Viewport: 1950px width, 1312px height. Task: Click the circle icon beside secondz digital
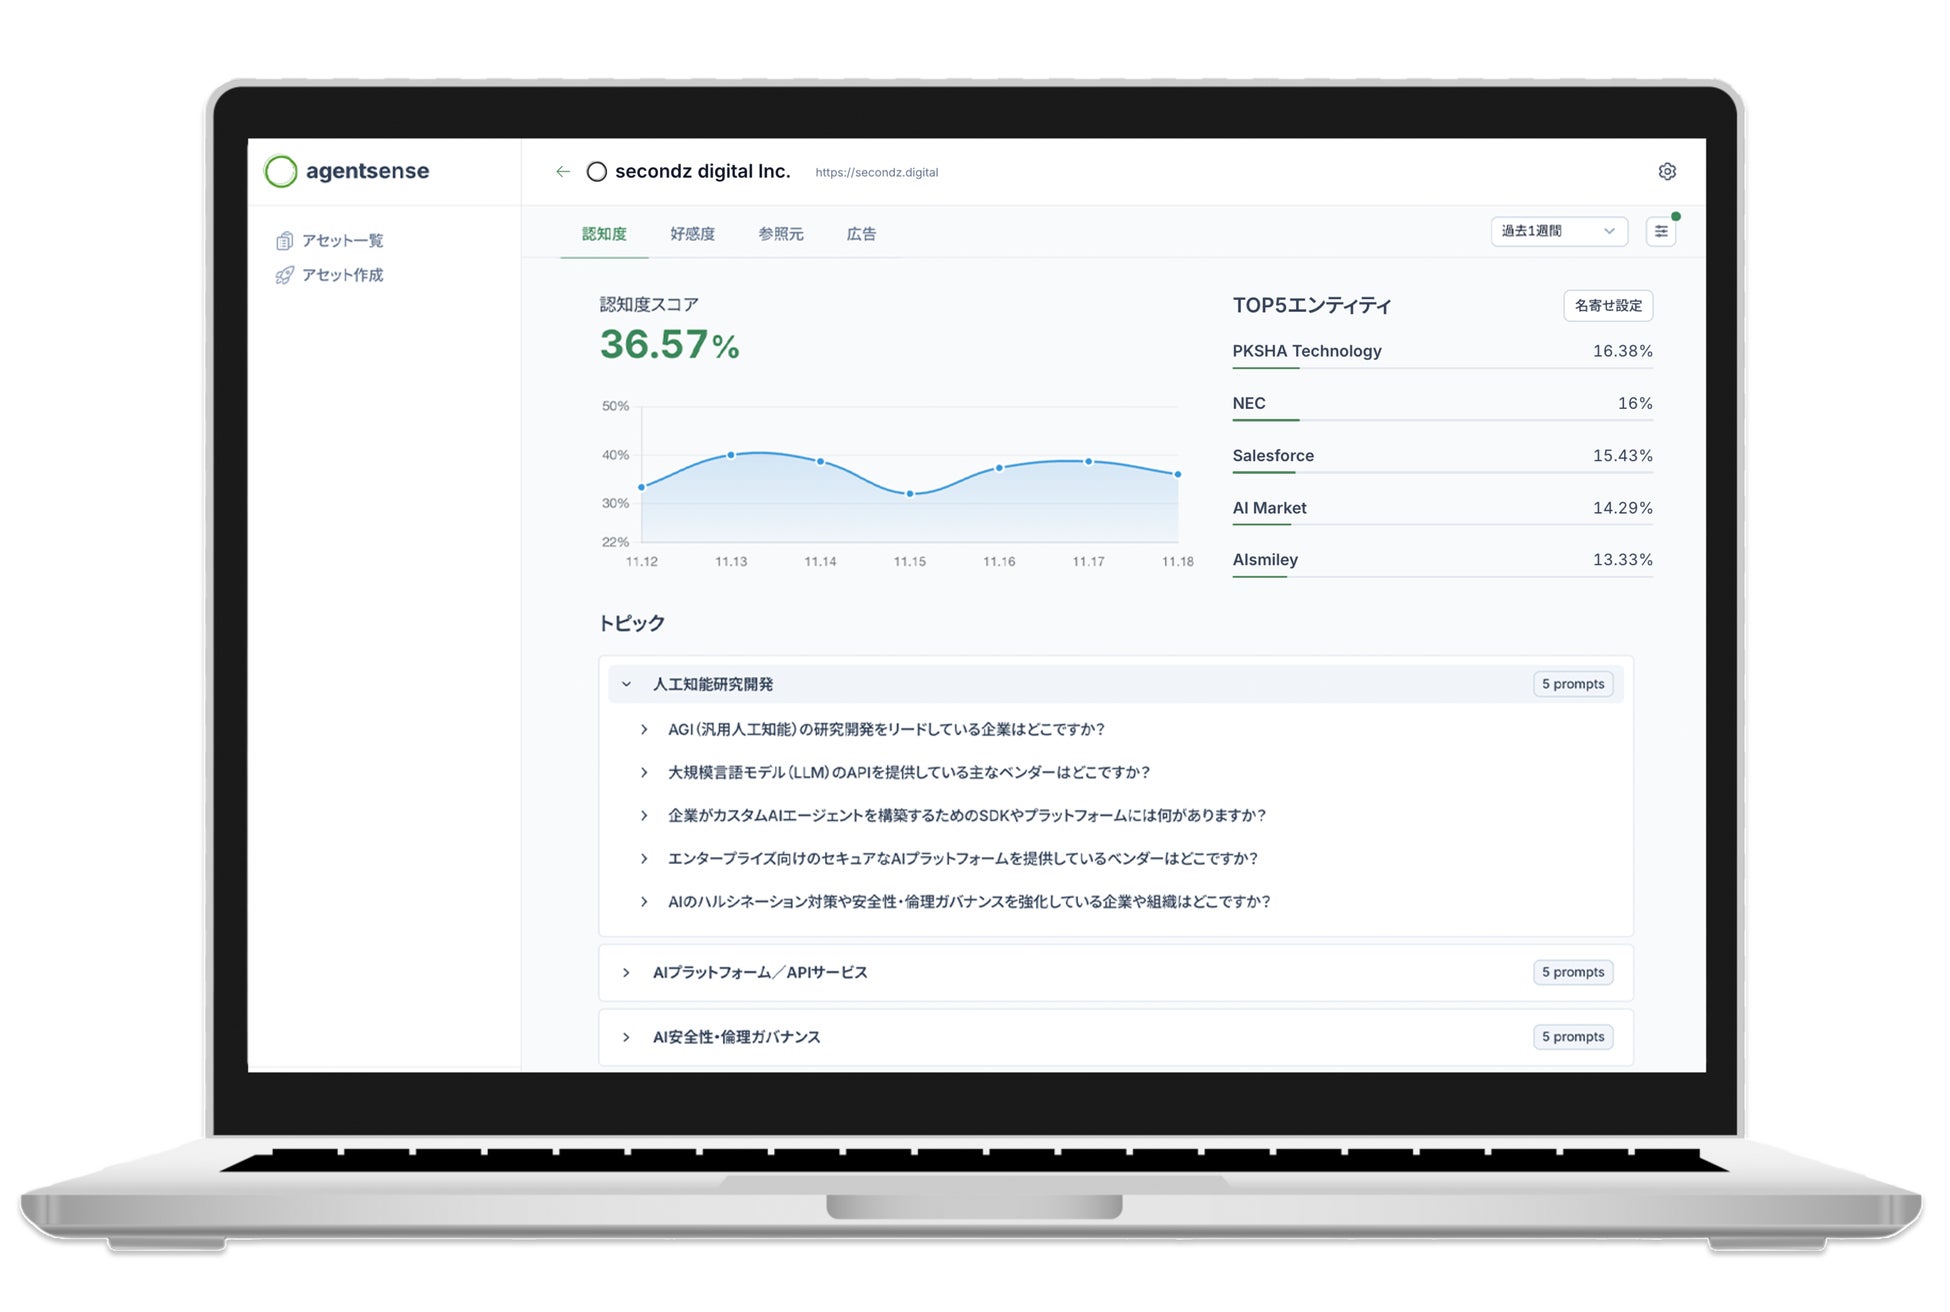(x=597, y=172)
